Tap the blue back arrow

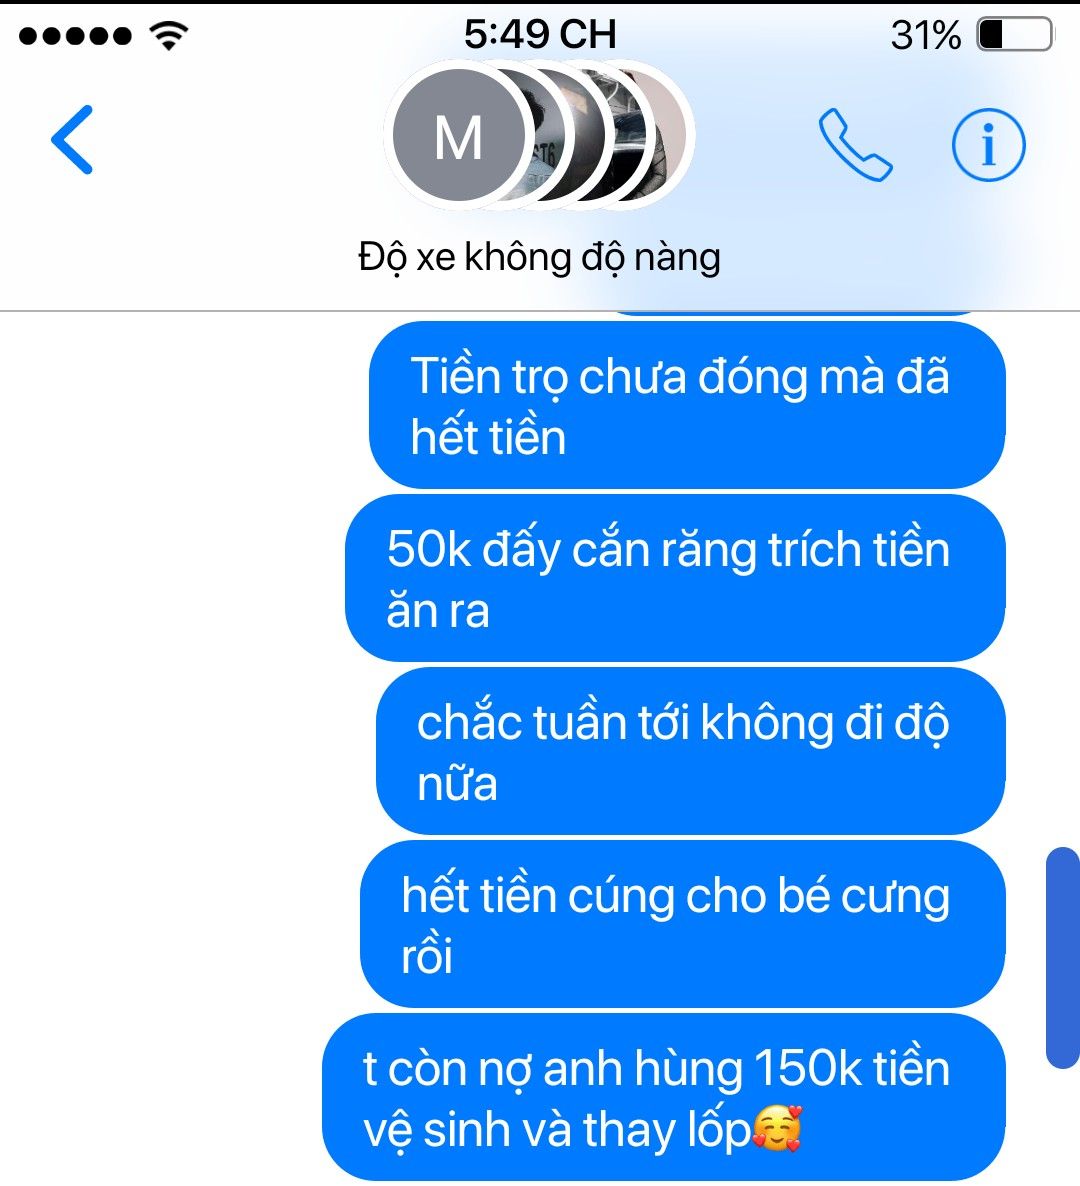point(72,140)
